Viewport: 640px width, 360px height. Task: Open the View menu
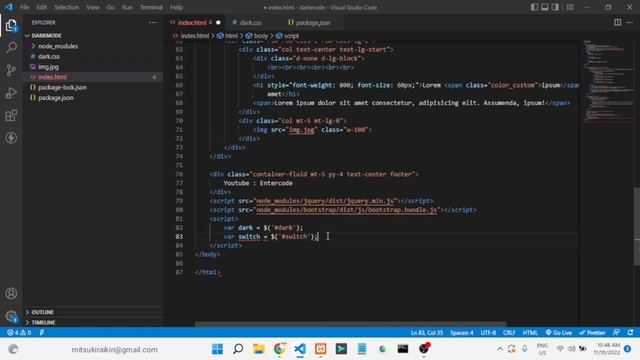[93, 7]
